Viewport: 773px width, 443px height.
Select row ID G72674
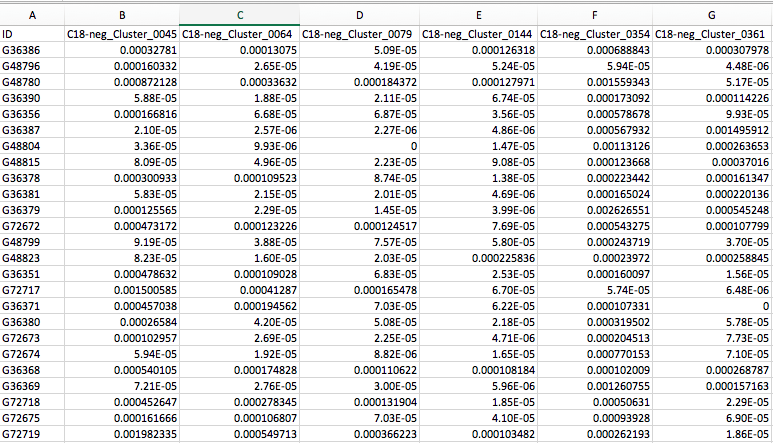coord(32,354)
